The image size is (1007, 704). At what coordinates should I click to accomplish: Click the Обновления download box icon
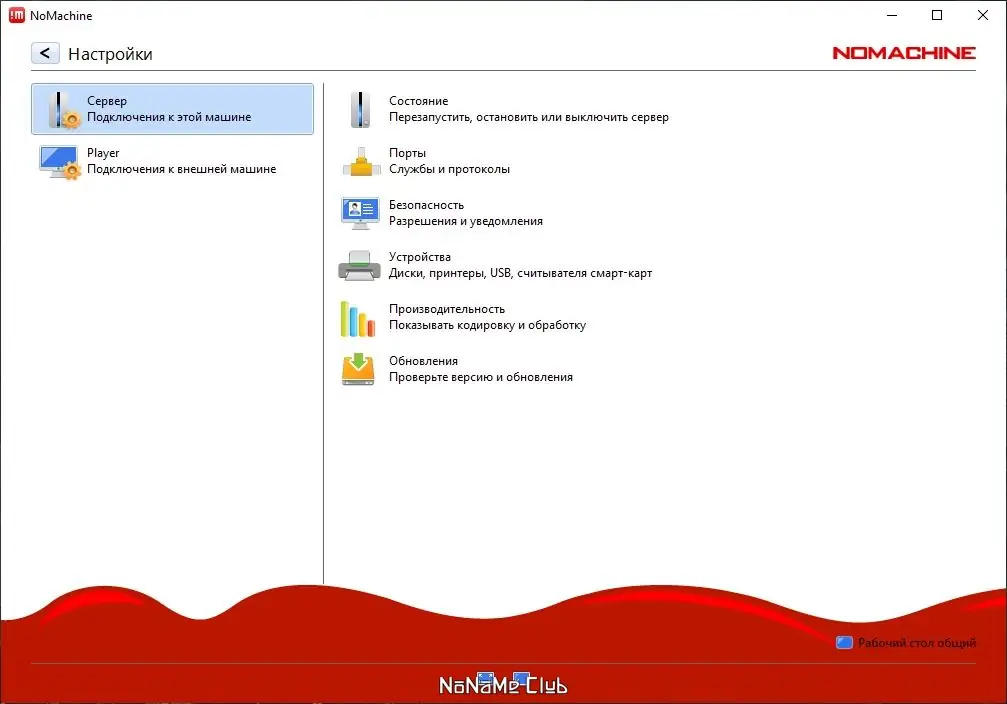358,369
